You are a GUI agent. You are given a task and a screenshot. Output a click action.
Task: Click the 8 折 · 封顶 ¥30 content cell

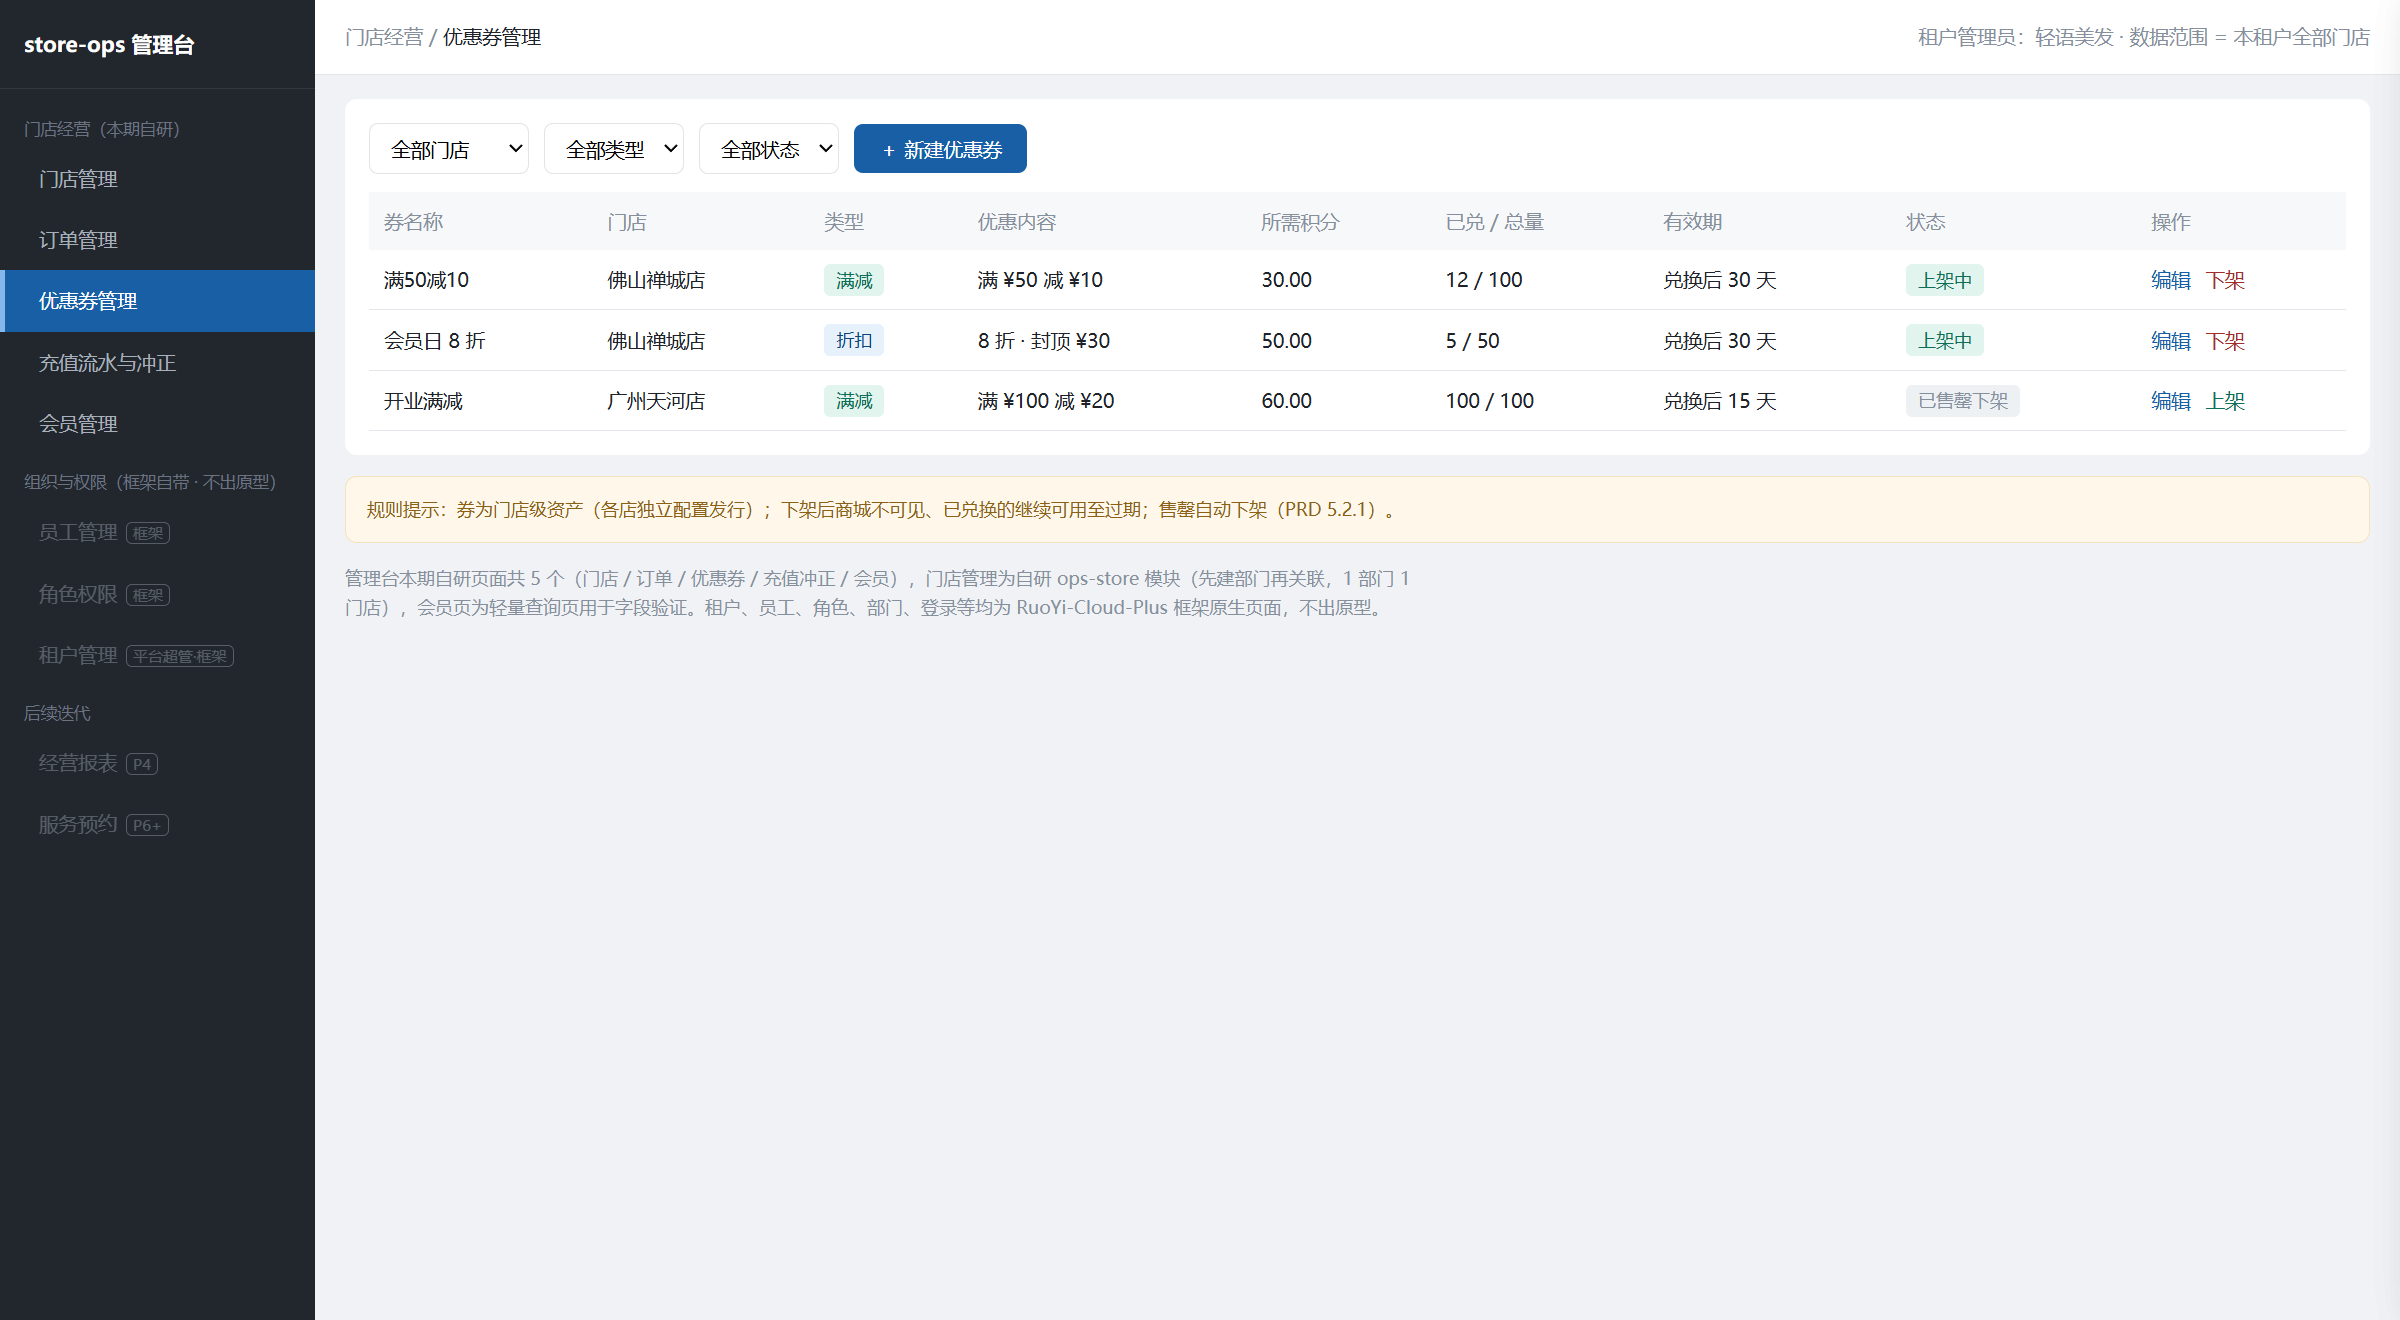pyautogui.click(x=1044, y=341)
